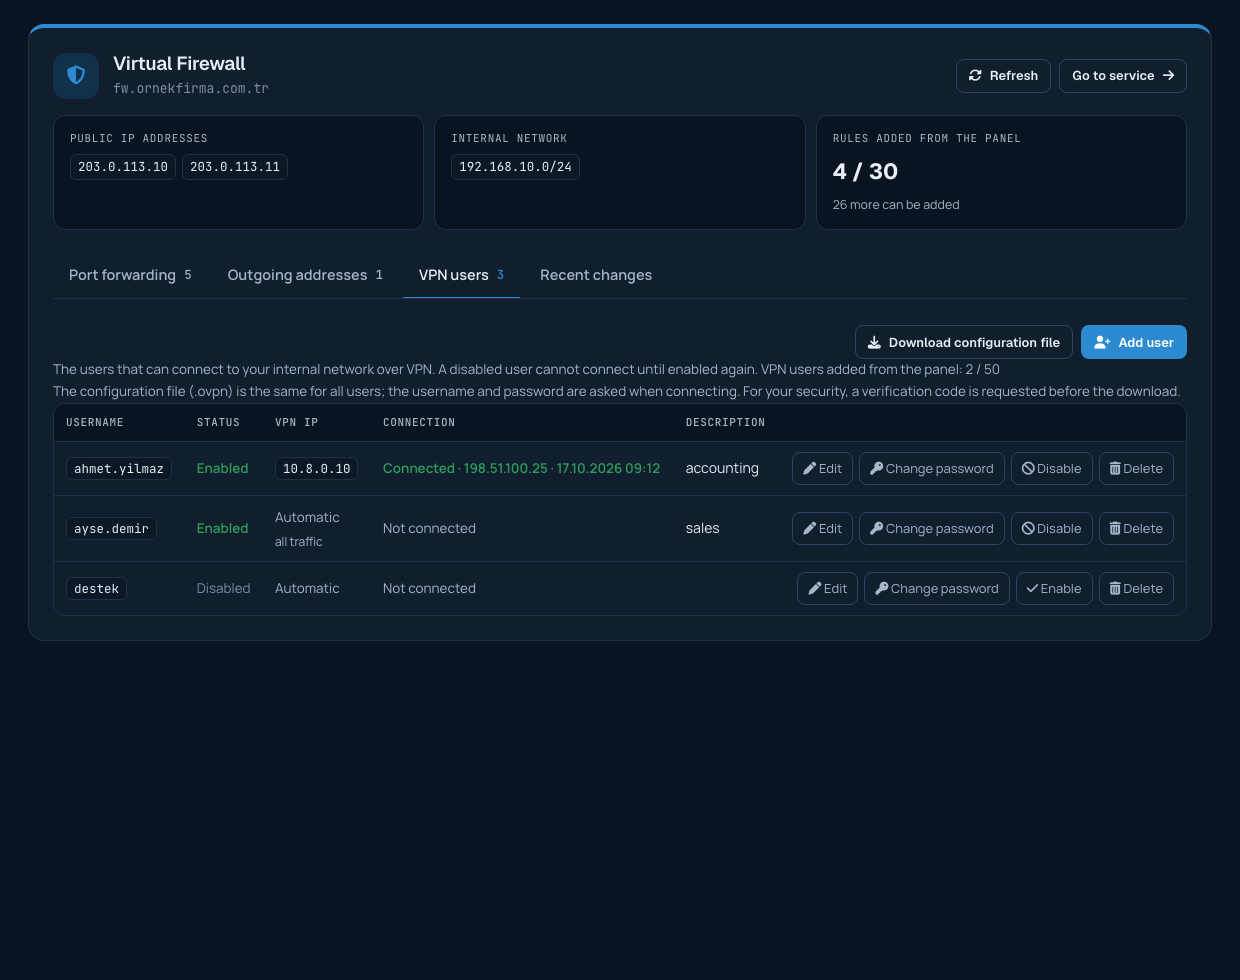Click username ayse.demir
The image size is (1240, 980).
pos(111,529)
